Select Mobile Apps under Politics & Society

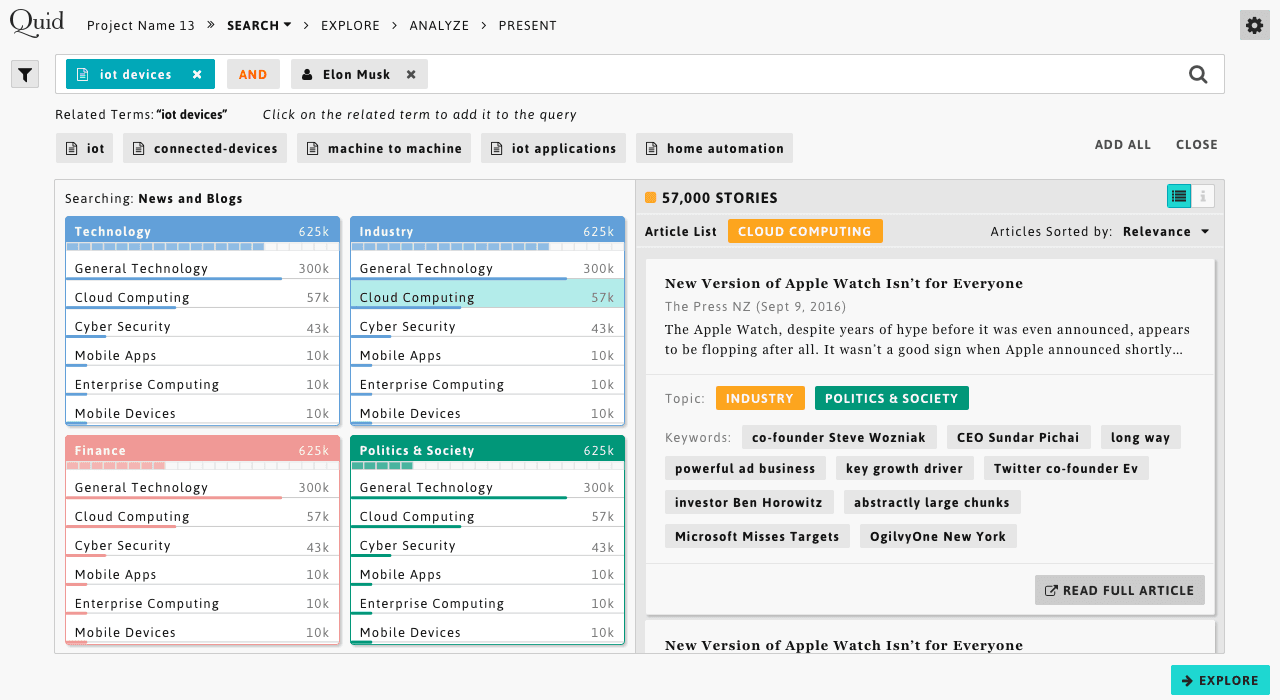pos(487,574)
